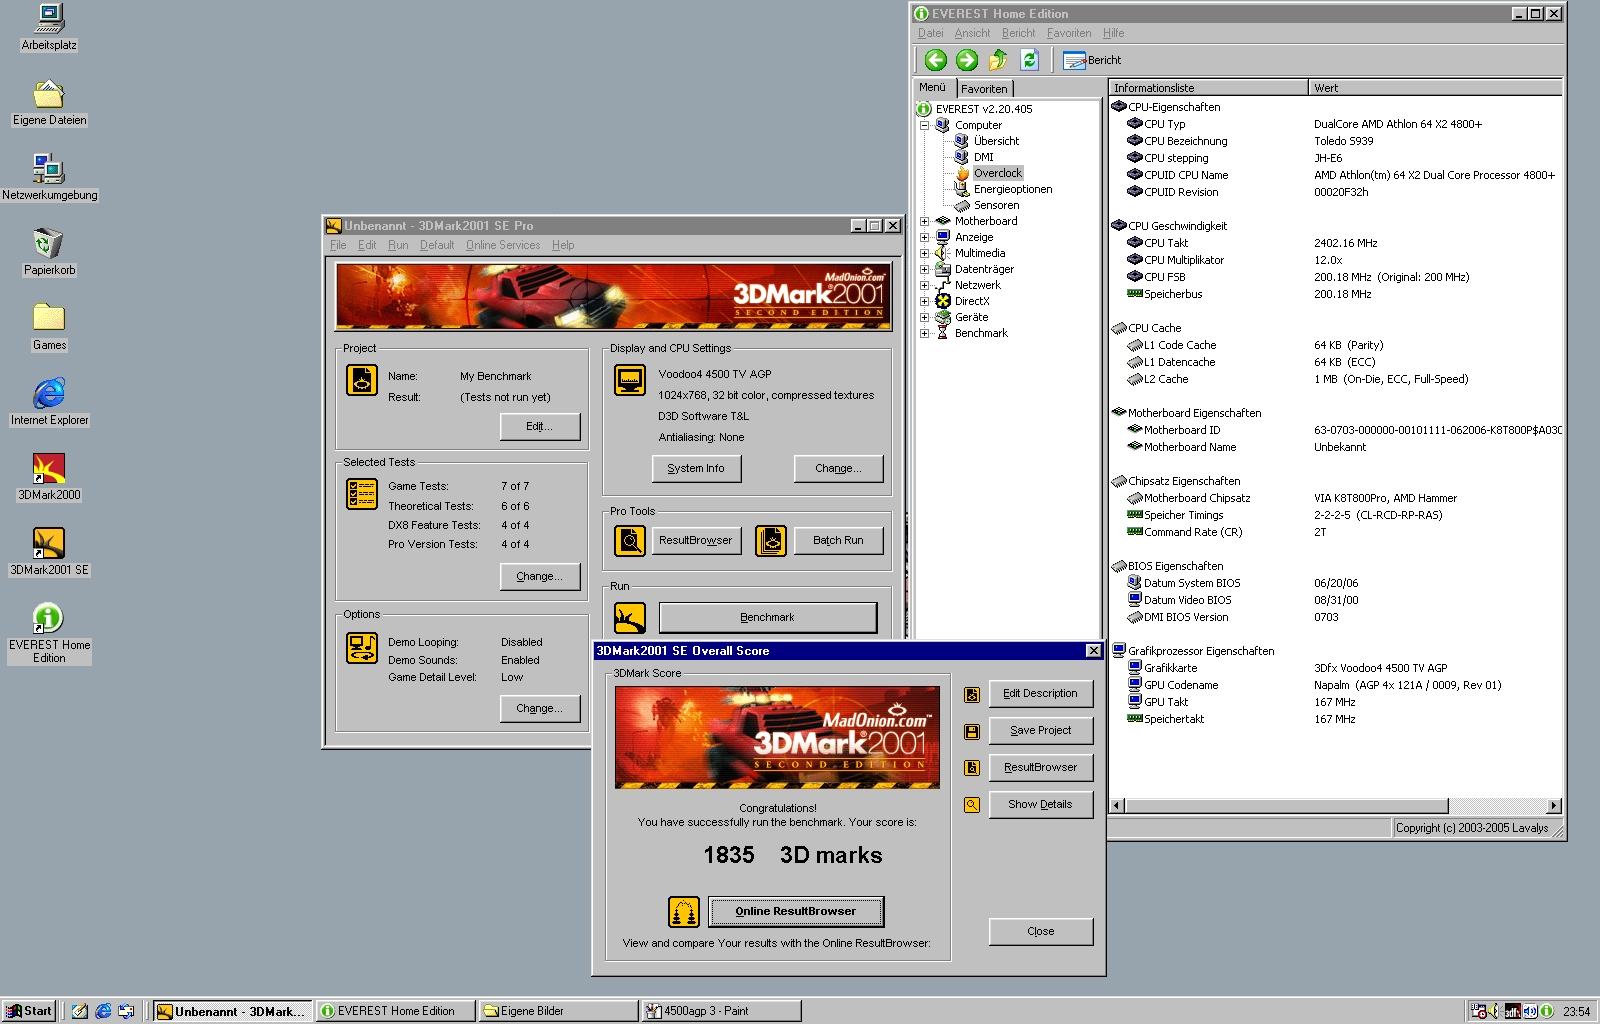Expand the Geräte tree node

coord(925,317)
